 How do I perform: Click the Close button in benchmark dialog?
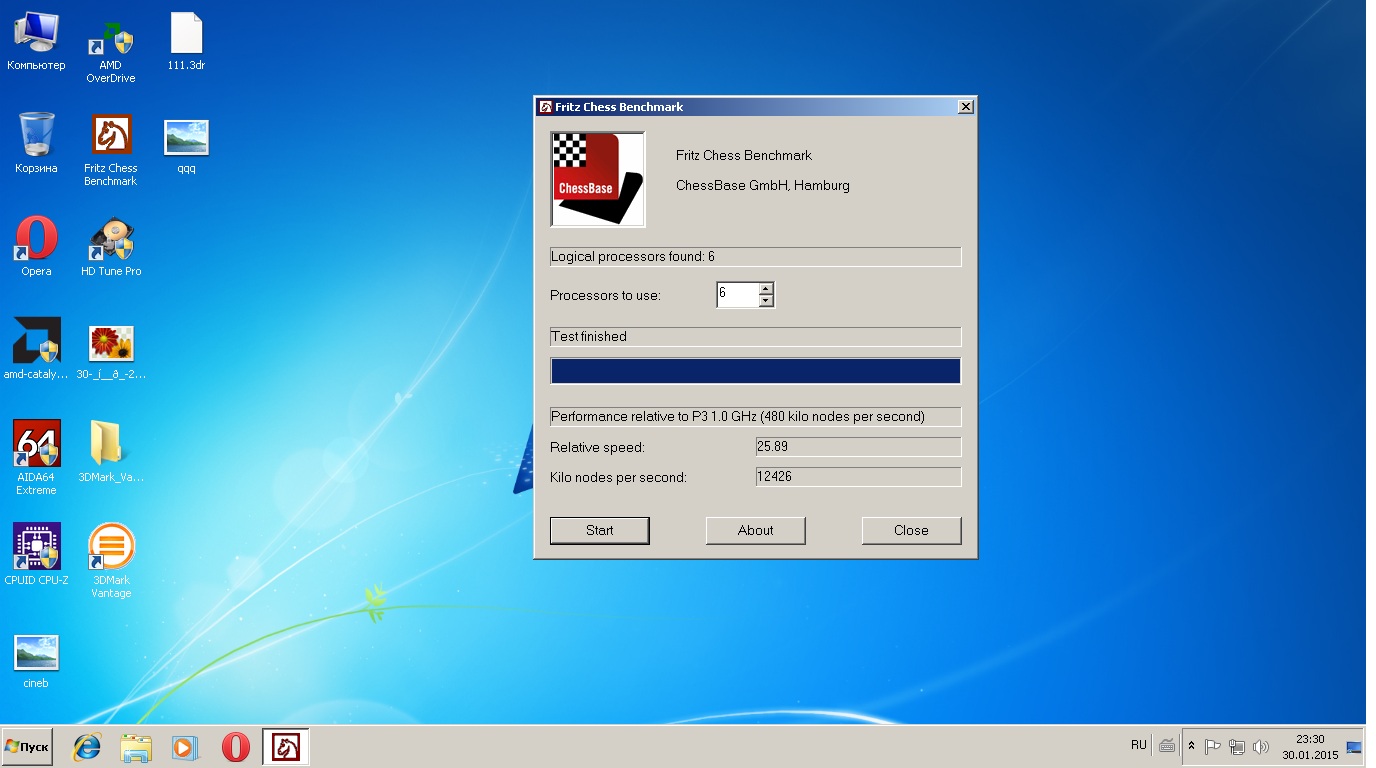(x=911, y=530)
